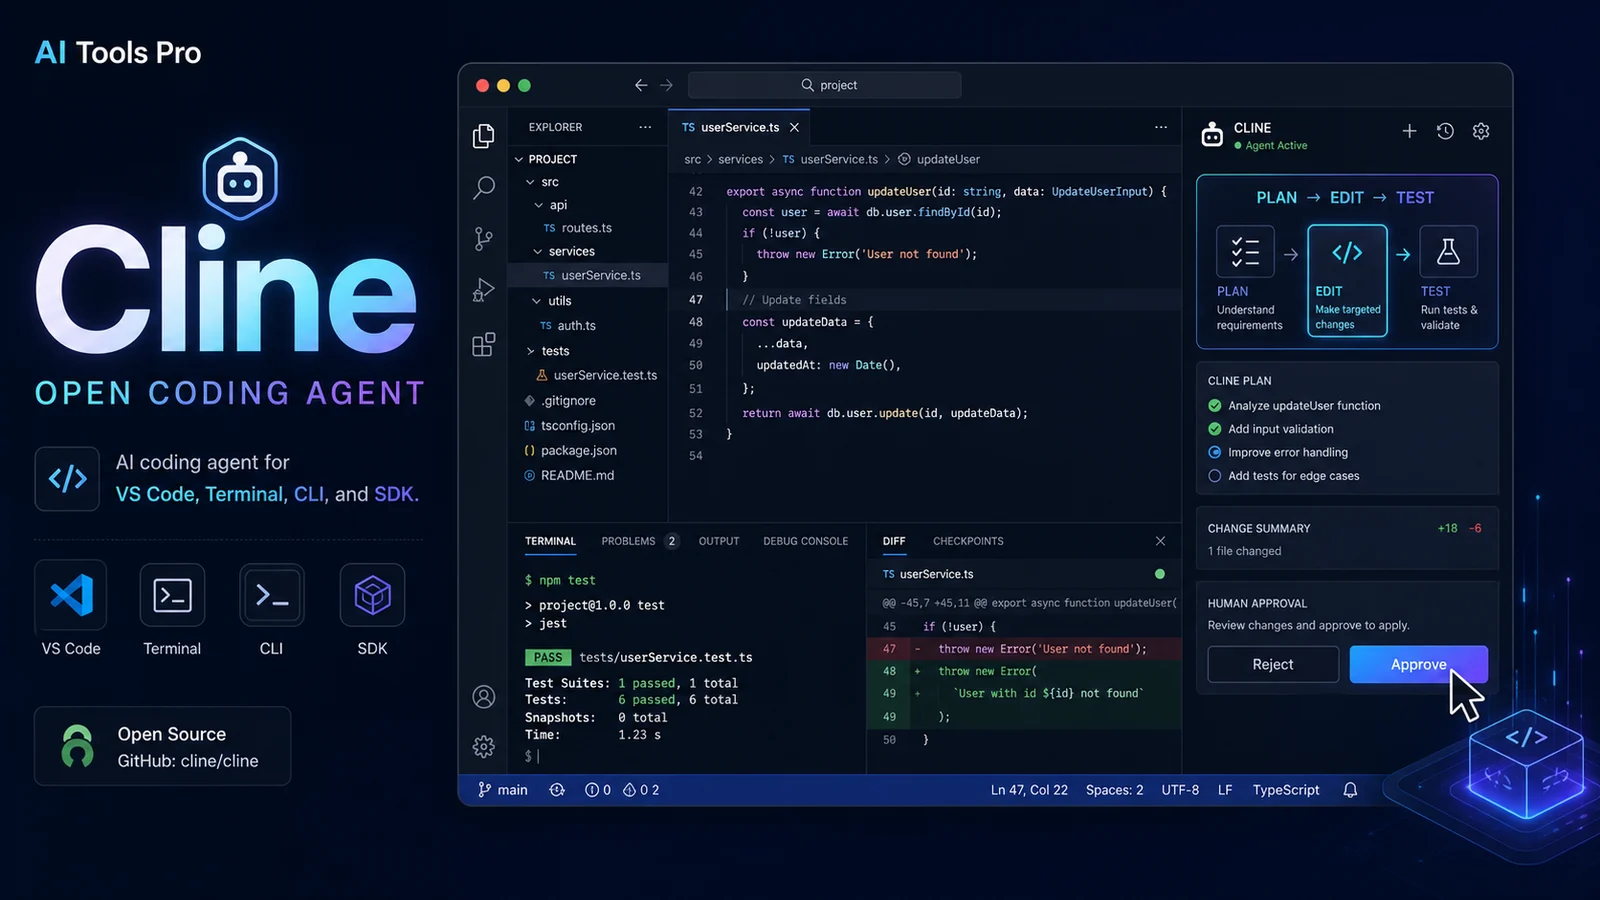Expand the tests folder

pos(531,351)
